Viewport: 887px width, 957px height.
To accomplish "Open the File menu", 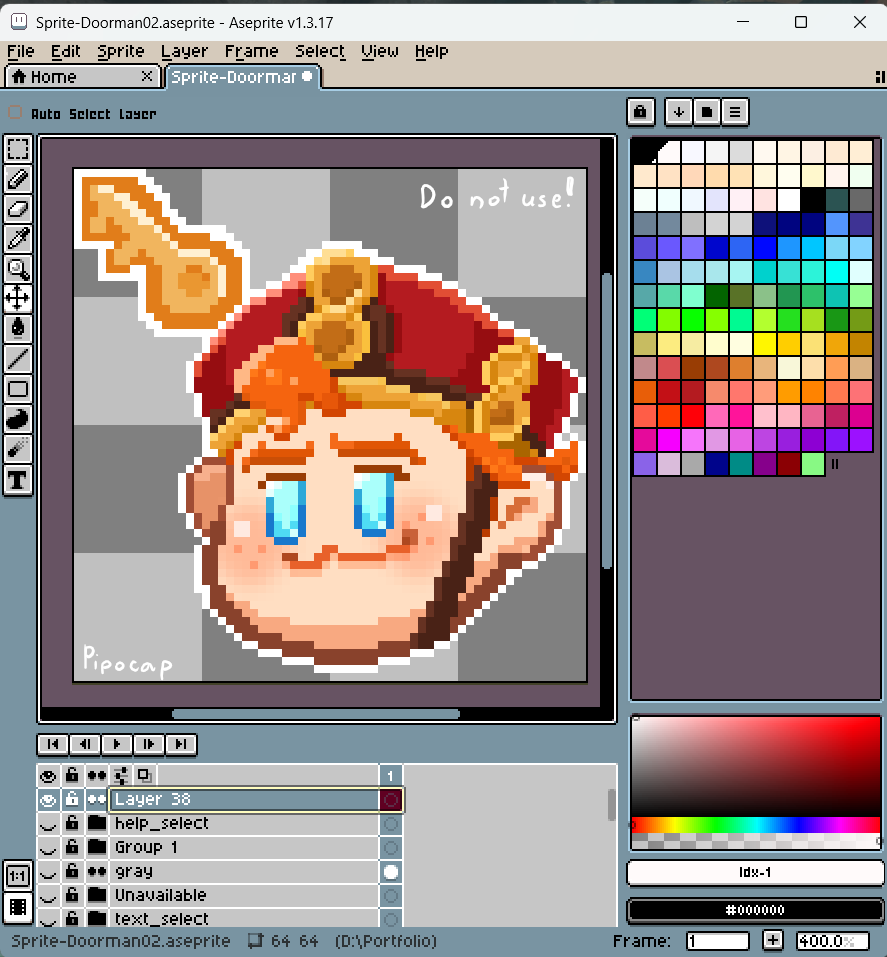I will 21,51.
